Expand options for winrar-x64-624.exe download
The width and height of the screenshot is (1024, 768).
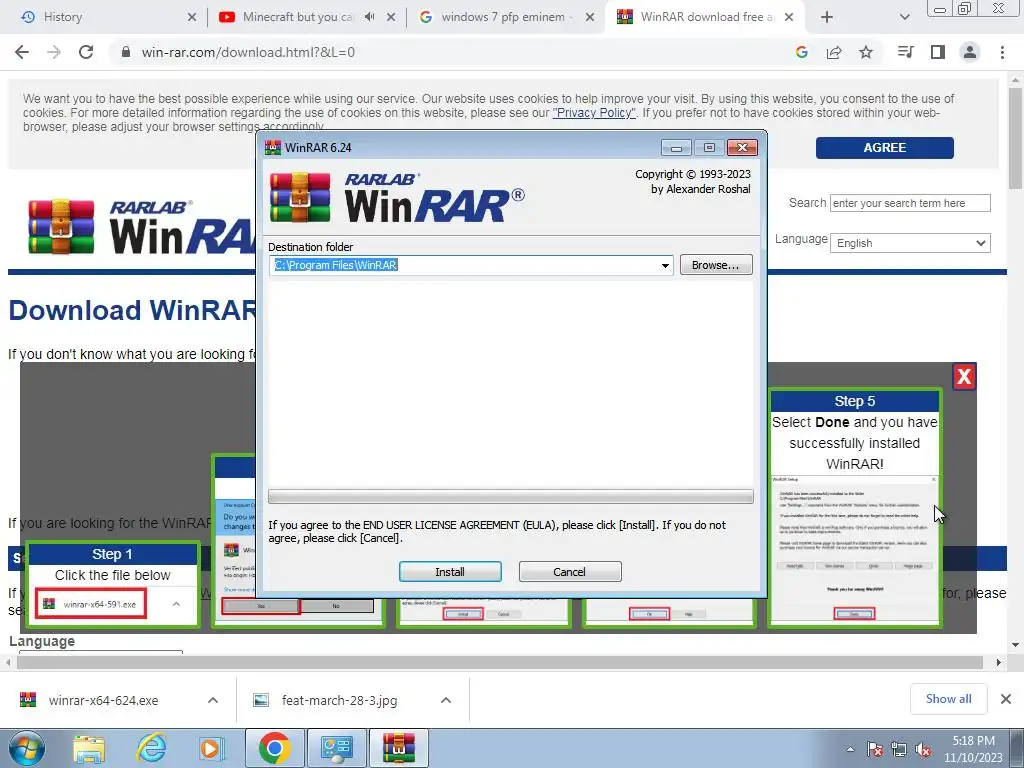213,700
